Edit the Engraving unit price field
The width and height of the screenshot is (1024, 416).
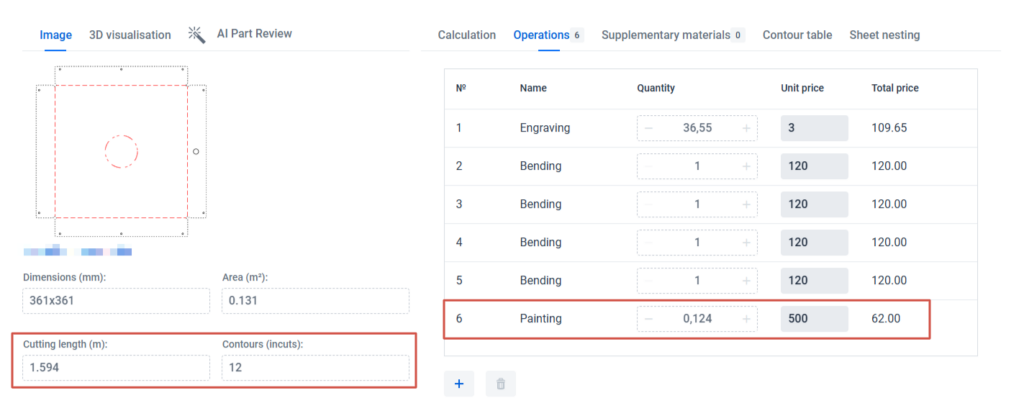[x=814, y=128]
